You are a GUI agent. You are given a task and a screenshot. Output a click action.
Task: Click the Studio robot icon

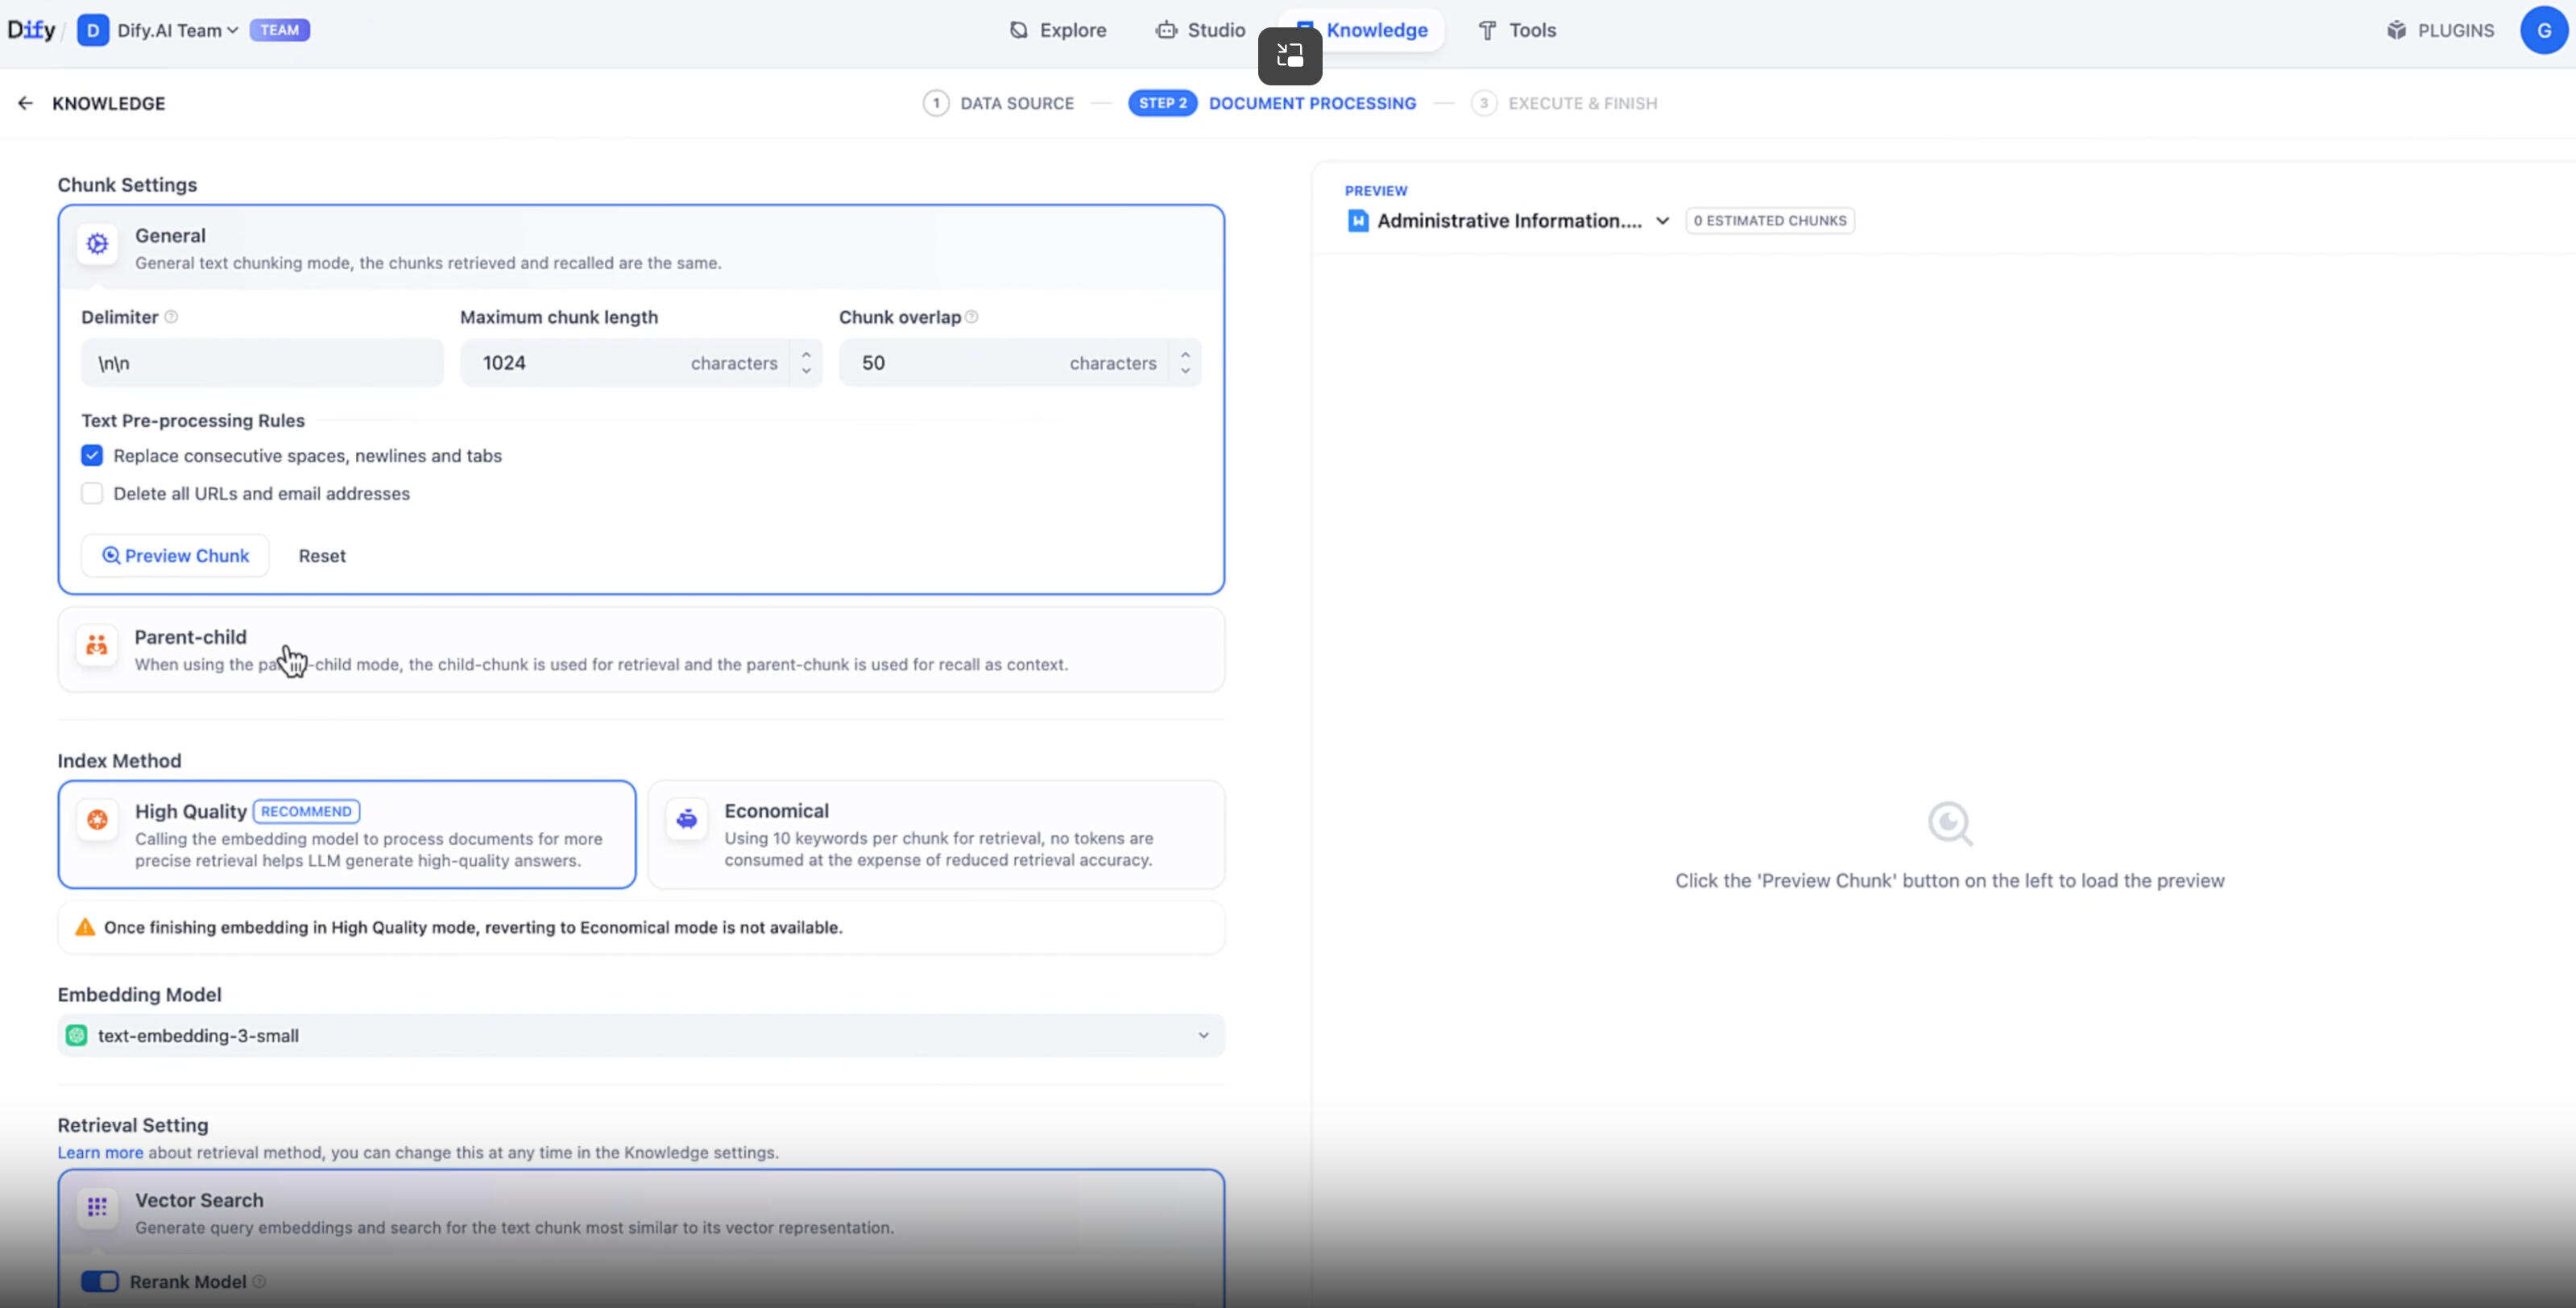(x=1166, y=30)
